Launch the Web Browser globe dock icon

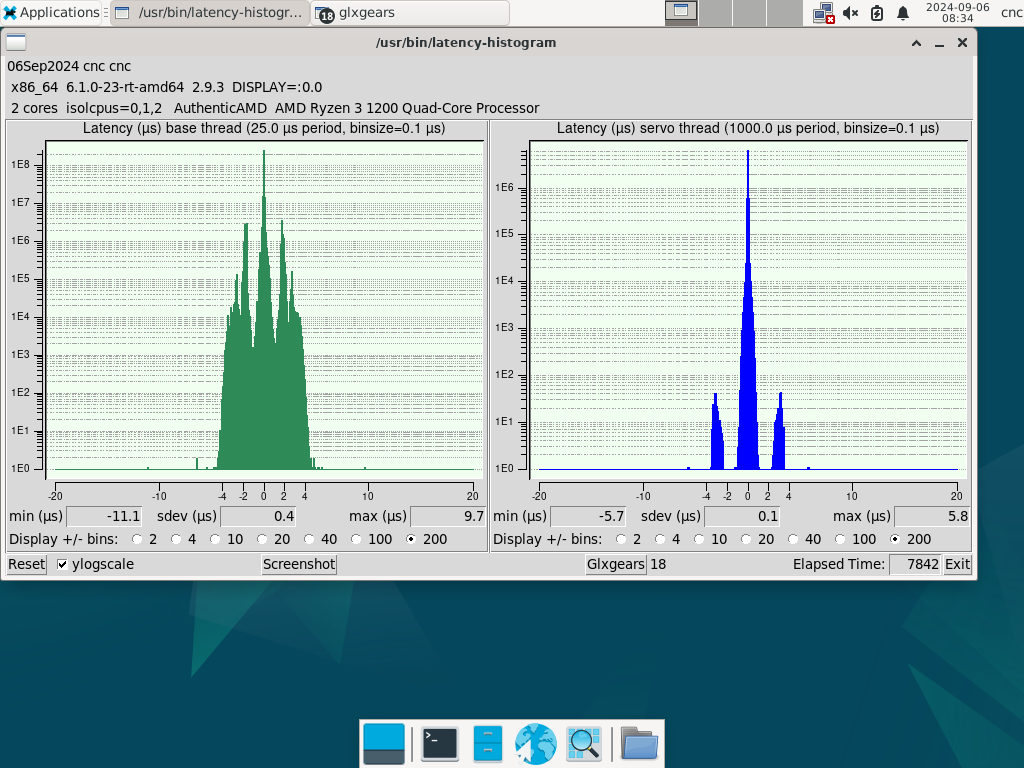(x=536, y=744)
